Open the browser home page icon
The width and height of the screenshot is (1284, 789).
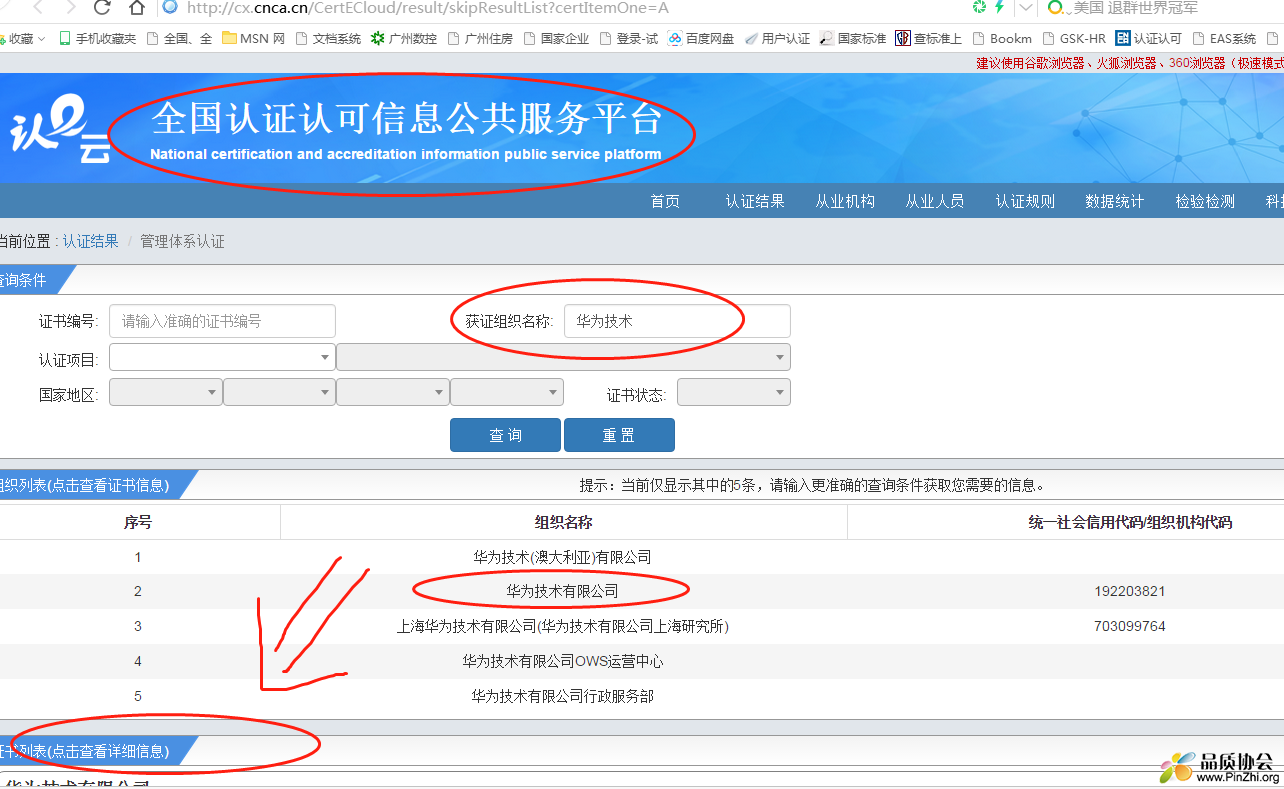(x=136, y=8)
